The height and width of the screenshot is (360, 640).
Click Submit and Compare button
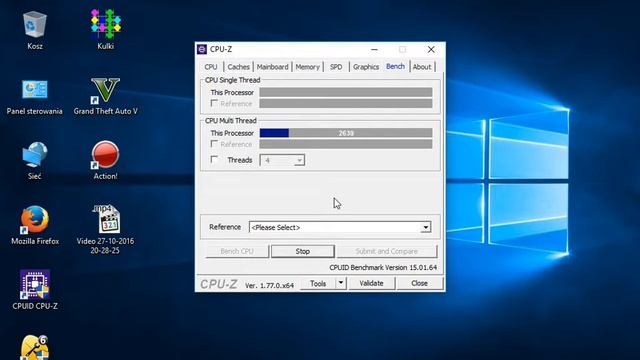[x=387, y=251]
